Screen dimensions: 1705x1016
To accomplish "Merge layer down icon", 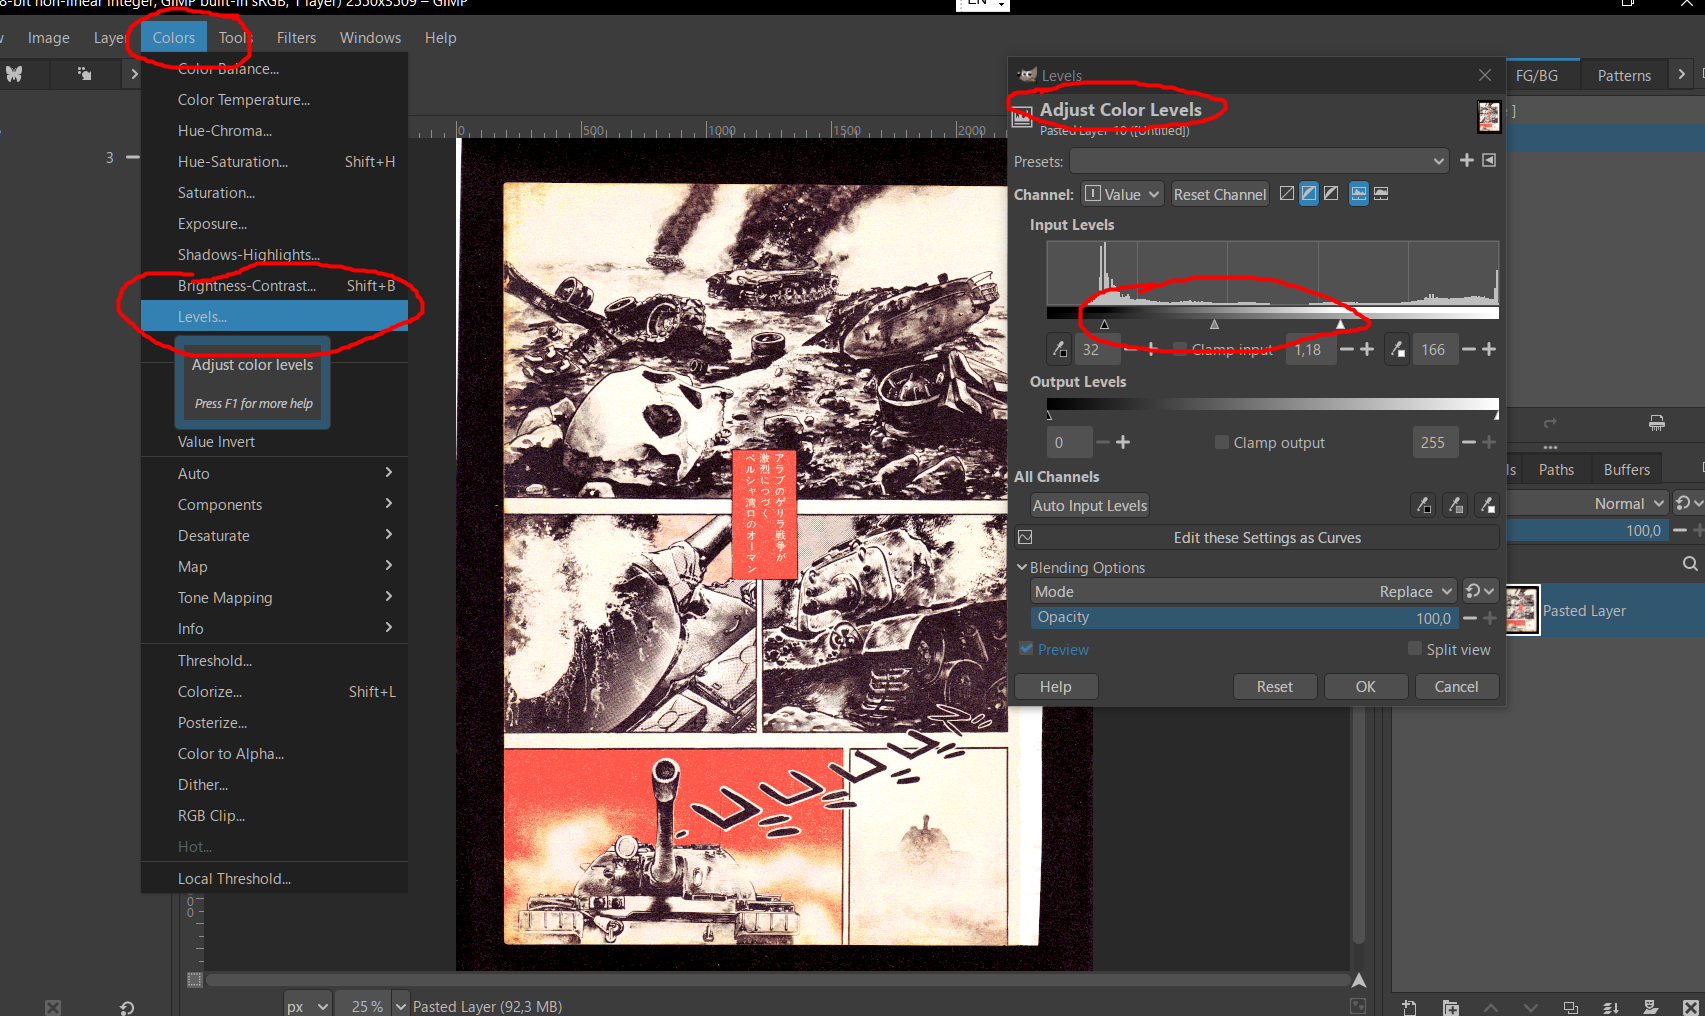I will pyautogui.click(x=1611, y=1007).
